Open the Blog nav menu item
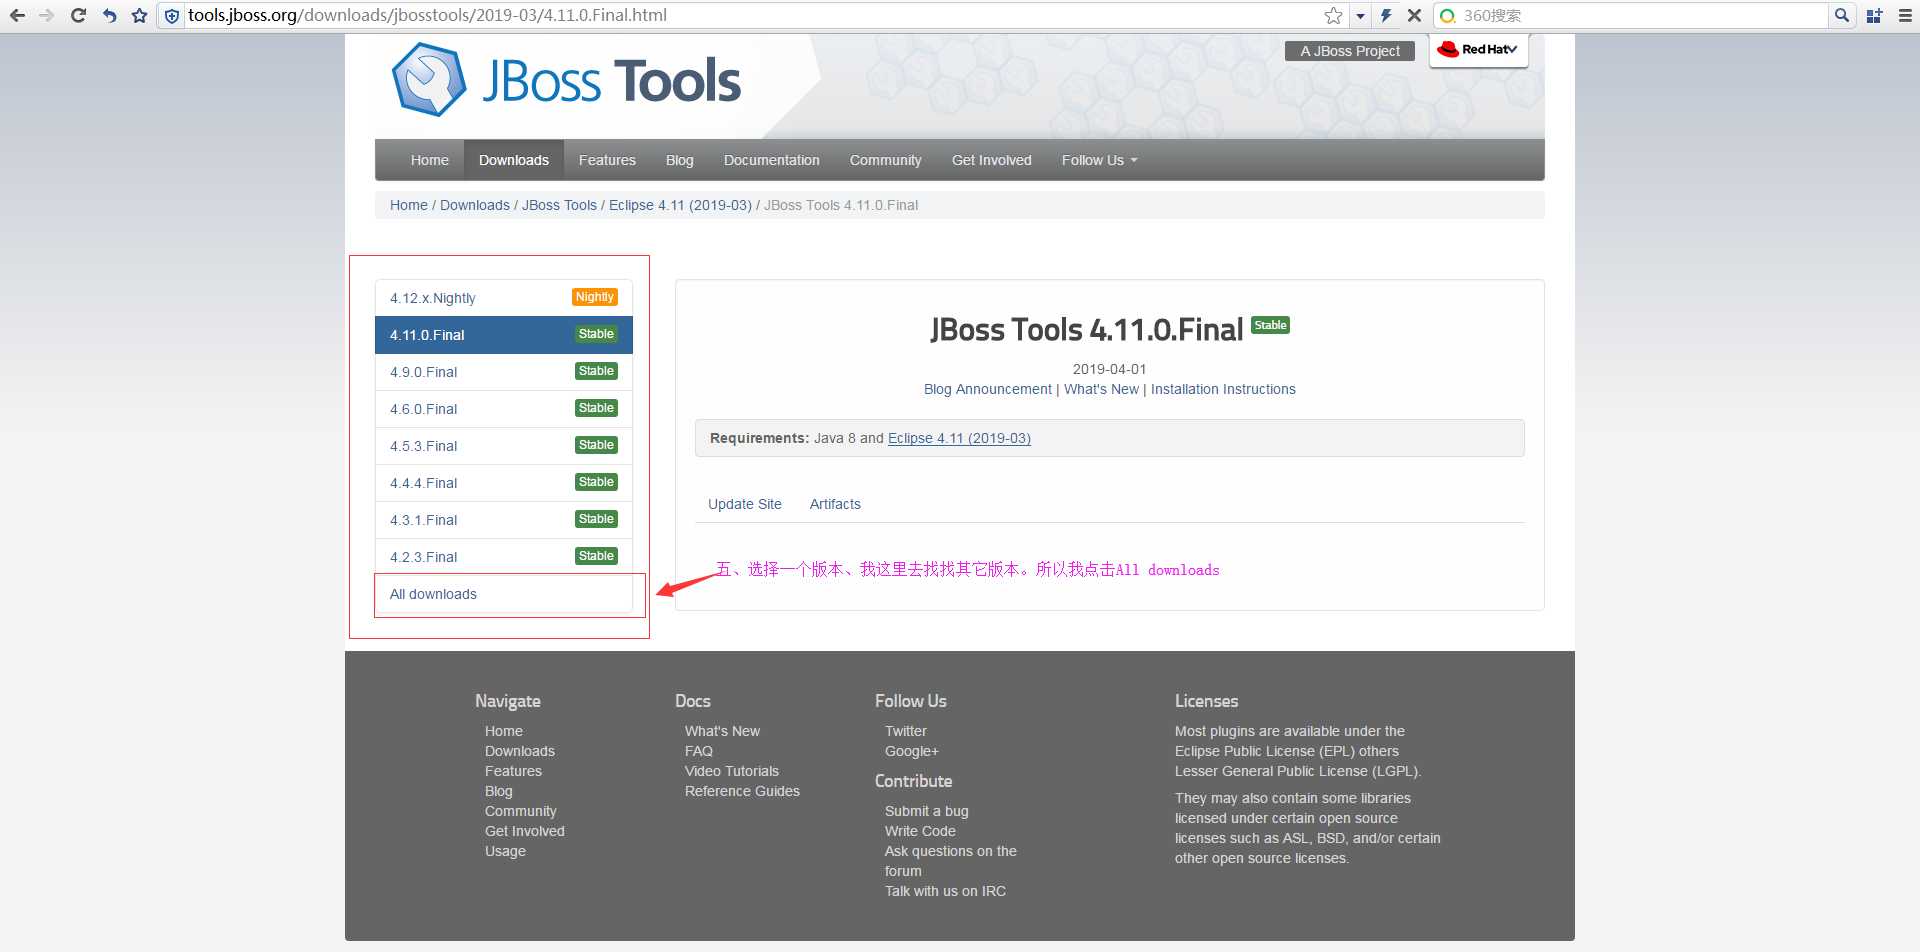 680,160
